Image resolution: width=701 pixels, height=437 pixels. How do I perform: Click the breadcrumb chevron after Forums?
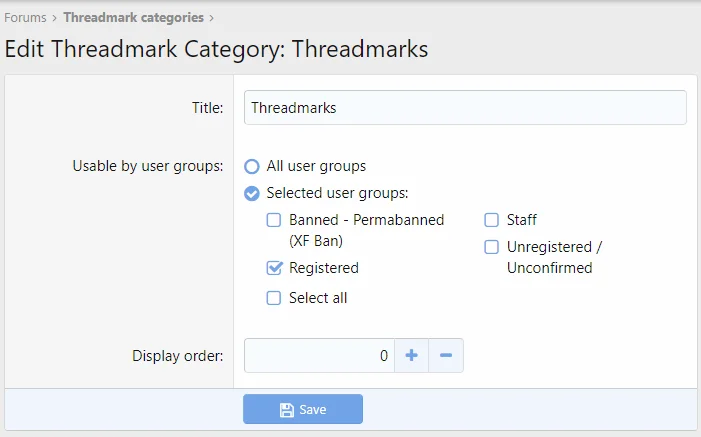(55, 18)
